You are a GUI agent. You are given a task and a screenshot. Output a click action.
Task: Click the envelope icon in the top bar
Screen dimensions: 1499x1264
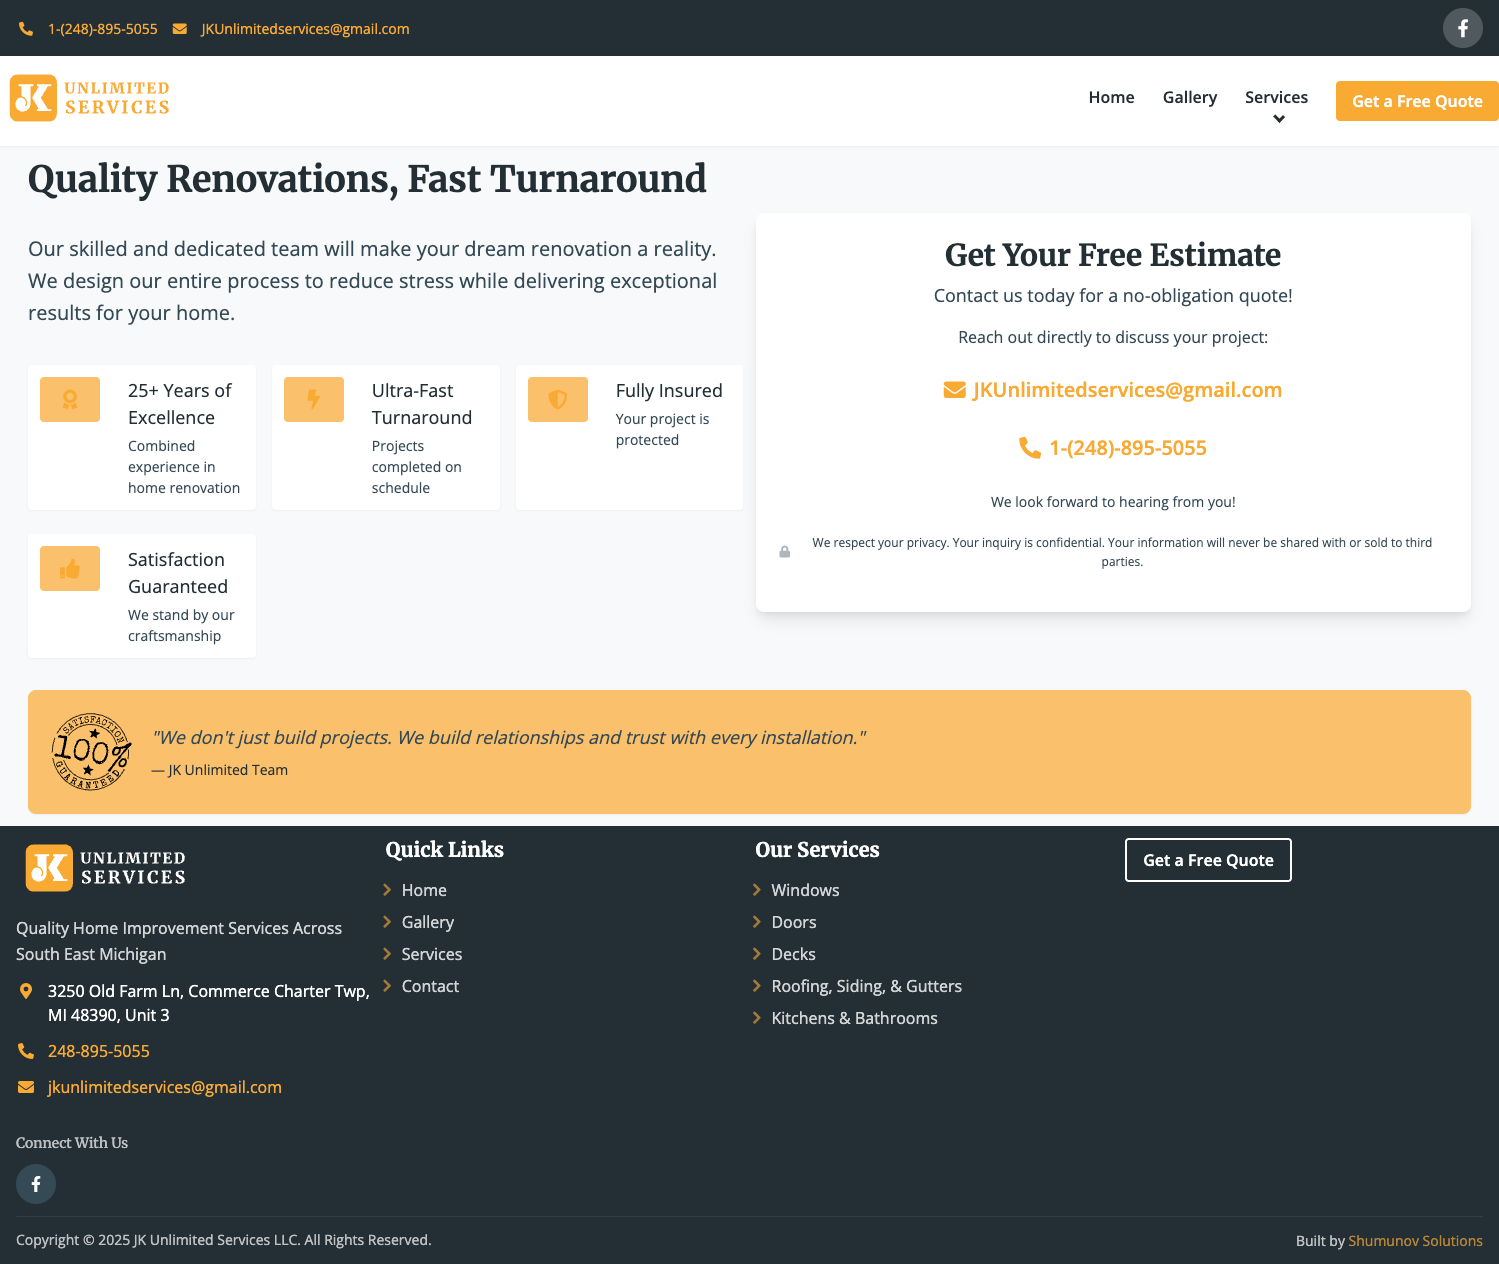pyautogui.click(x=180, y=29)
